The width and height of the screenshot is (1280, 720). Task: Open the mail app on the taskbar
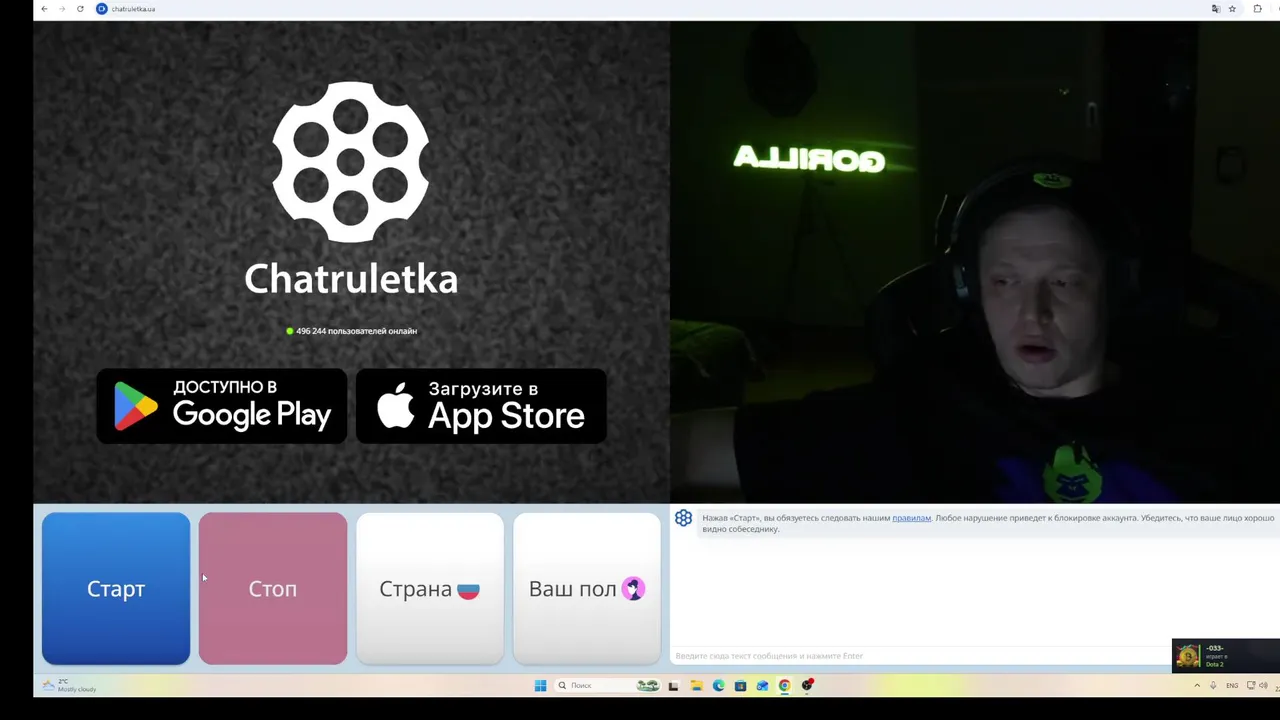point(762,685)
